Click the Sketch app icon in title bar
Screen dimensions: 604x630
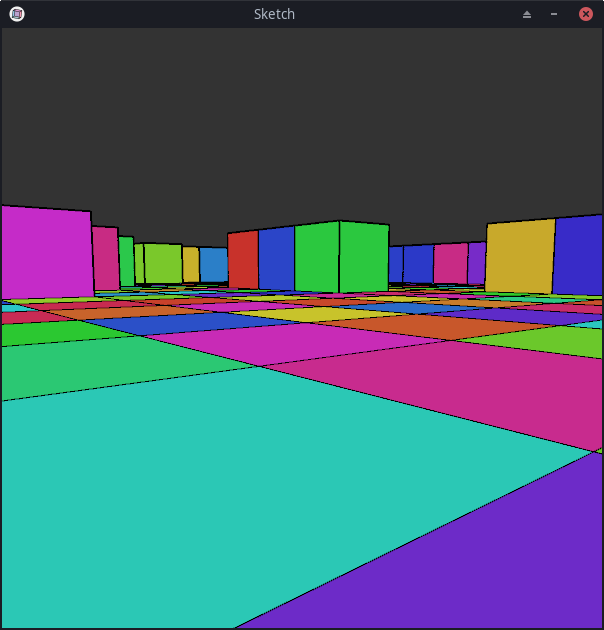[x=16, y=14]
